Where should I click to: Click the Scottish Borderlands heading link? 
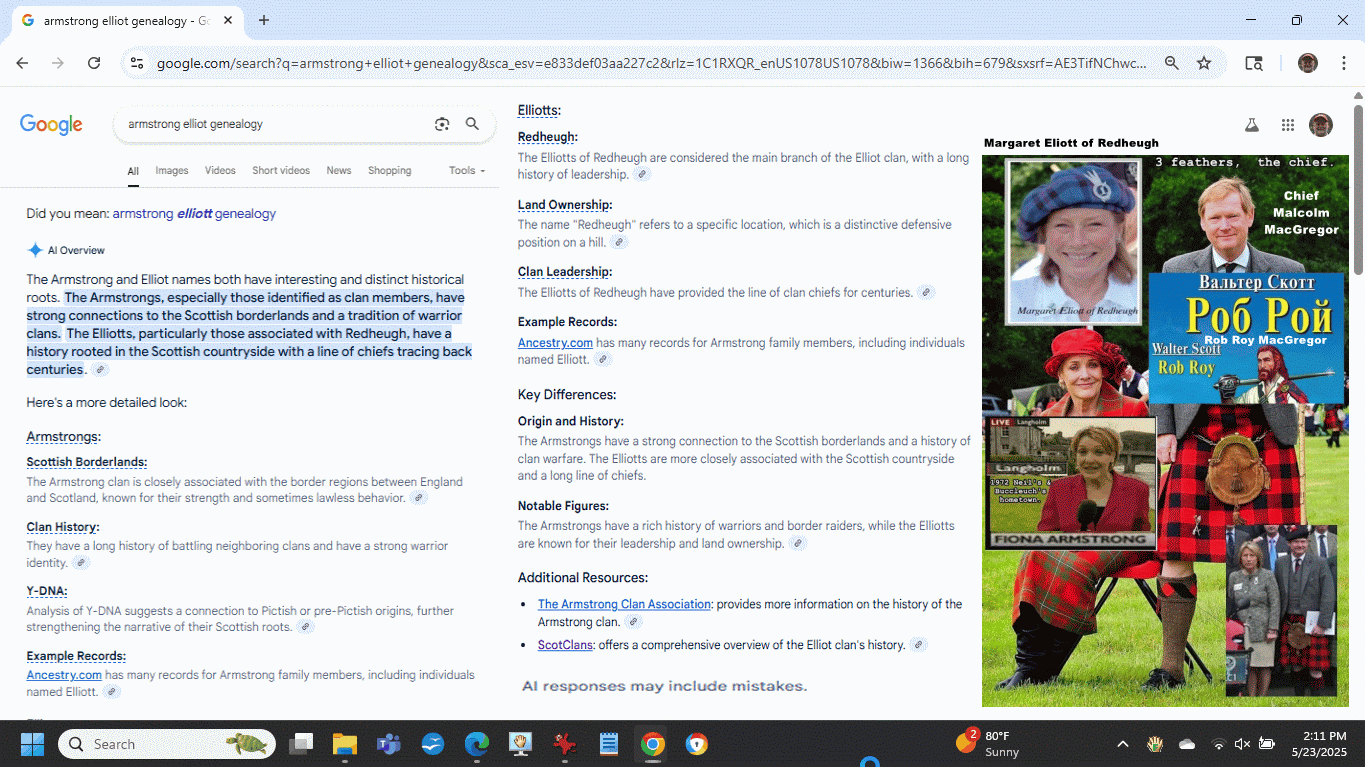pyautogui.click(x=87, y=462)
